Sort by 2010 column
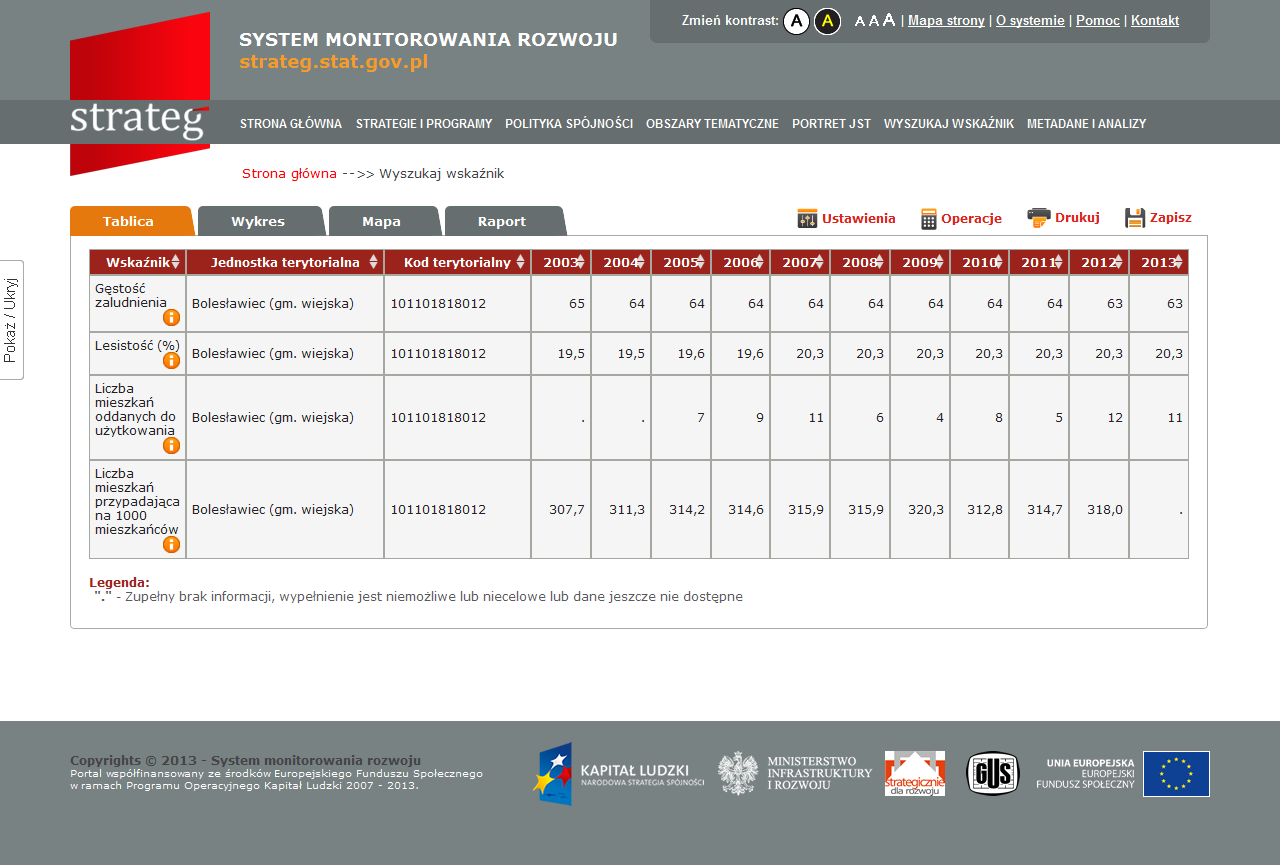This screenshot has width=1280, height=865. (x=979, y=262)
